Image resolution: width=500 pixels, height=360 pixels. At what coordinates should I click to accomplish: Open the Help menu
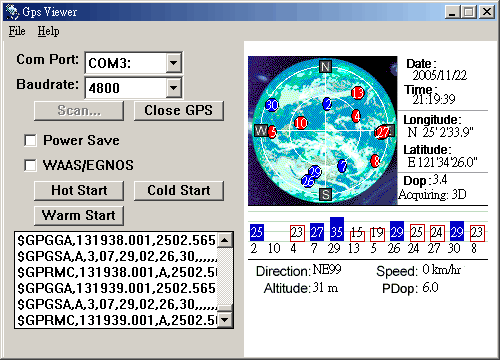(x=48, y=31)
